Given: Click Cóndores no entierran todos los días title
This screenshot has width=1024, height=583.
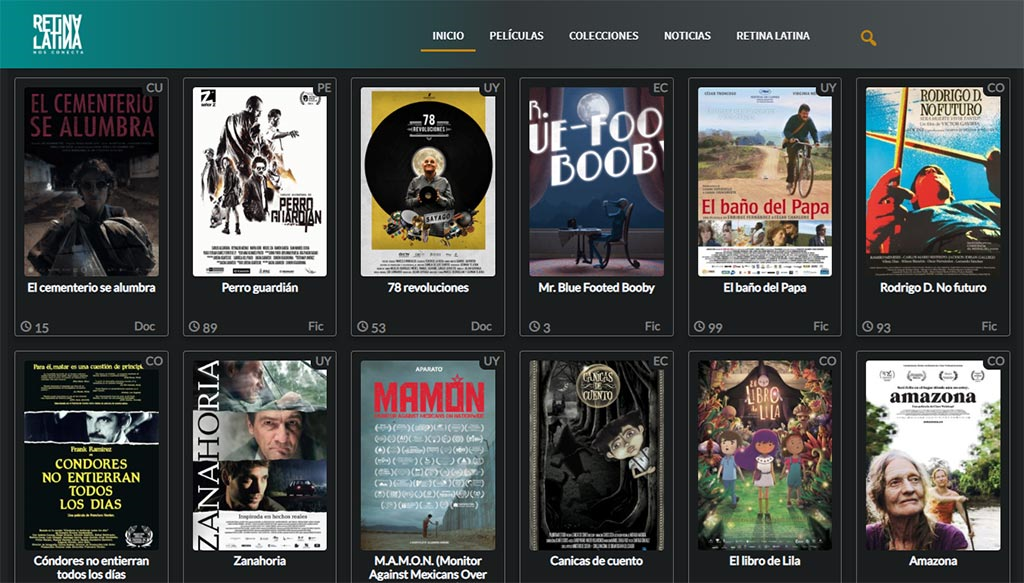Looking at the screenshot, I should point(91,567).
